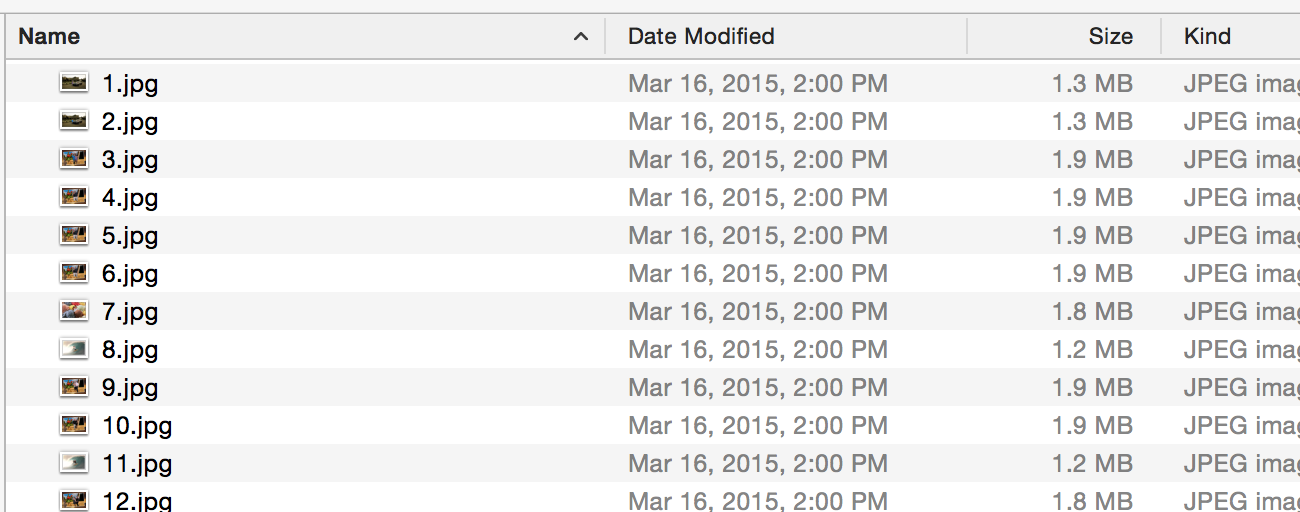This screenshot has width=1300, height=512.
Task: Select the 8.jpg file icon
Action: (73, 349)
